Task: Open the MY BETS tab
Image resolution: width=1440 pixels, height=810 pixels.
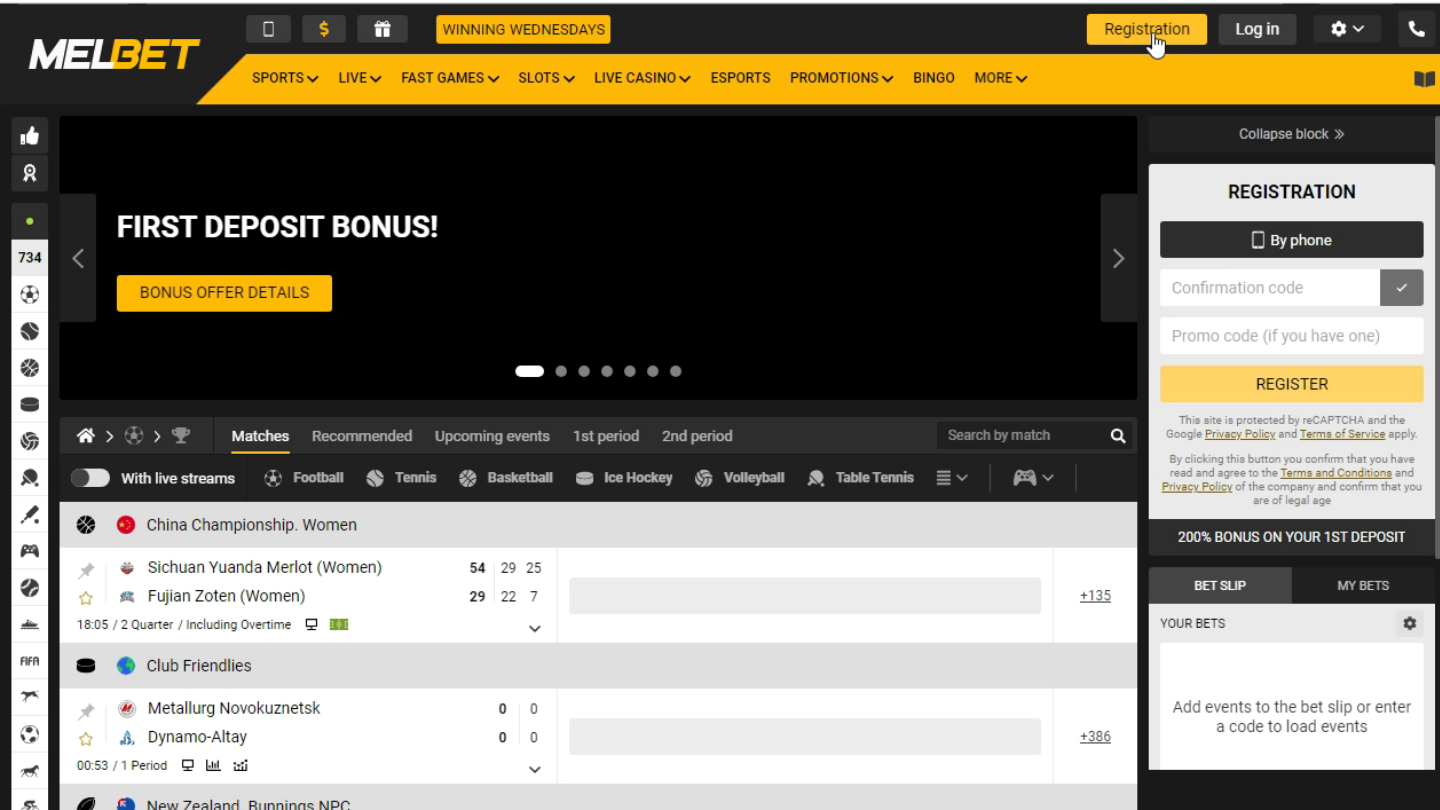Action: [x=1363, y=585]
